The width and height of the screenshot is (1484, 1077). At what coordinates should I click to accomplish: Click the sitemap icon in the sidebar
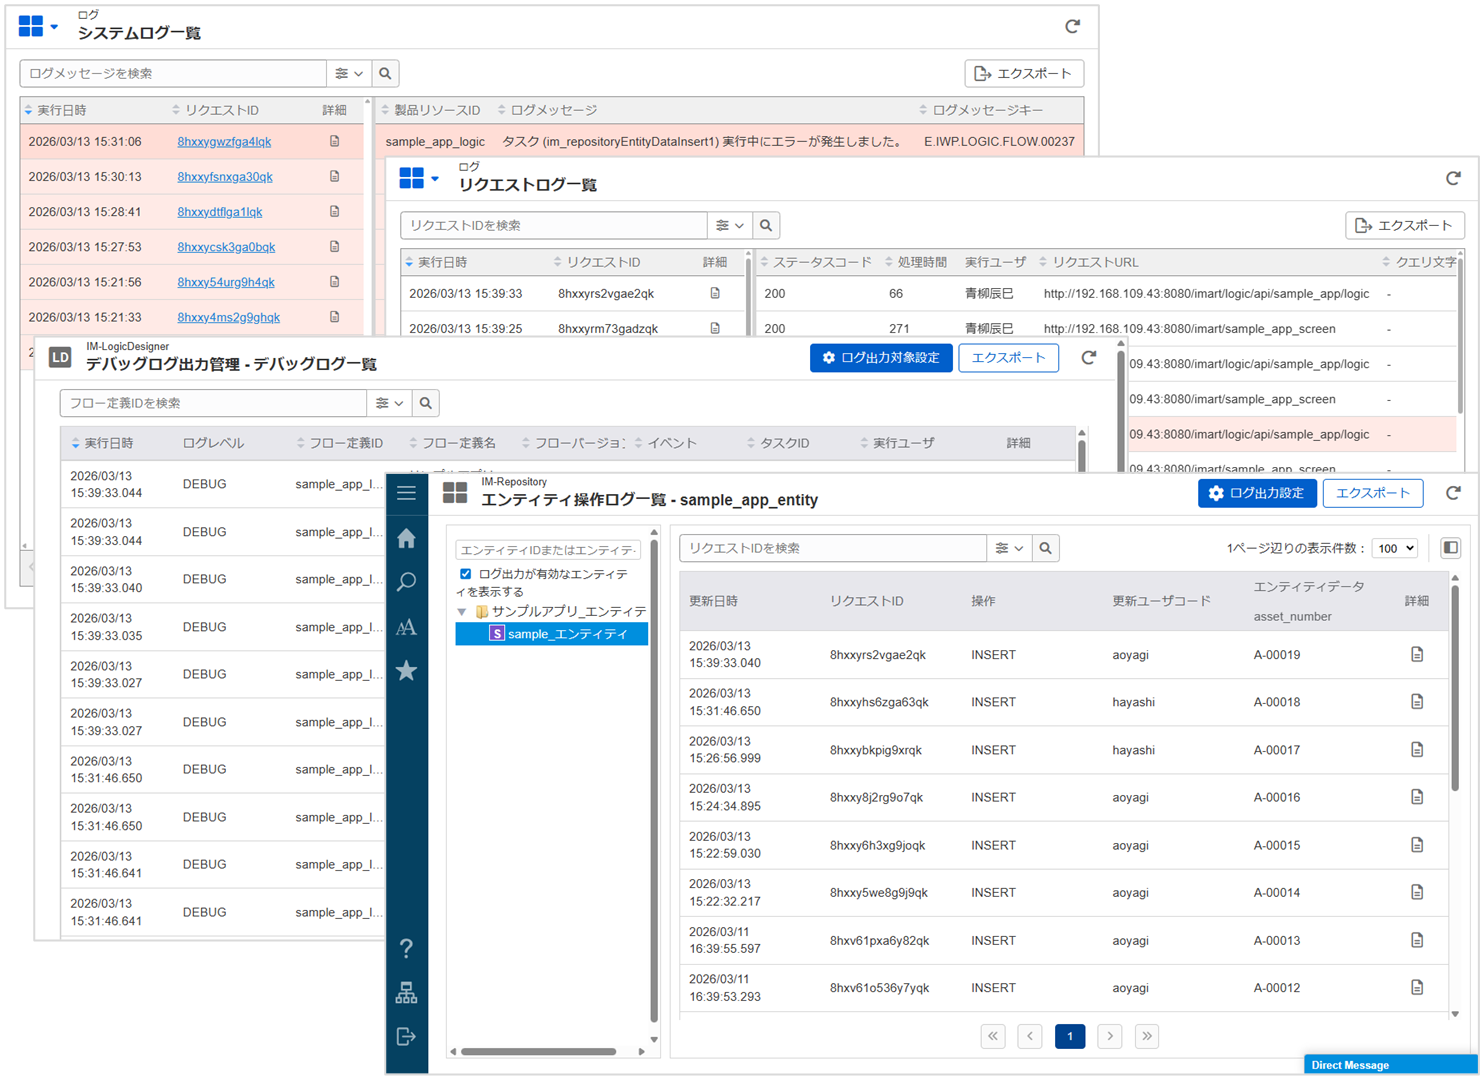406,992
